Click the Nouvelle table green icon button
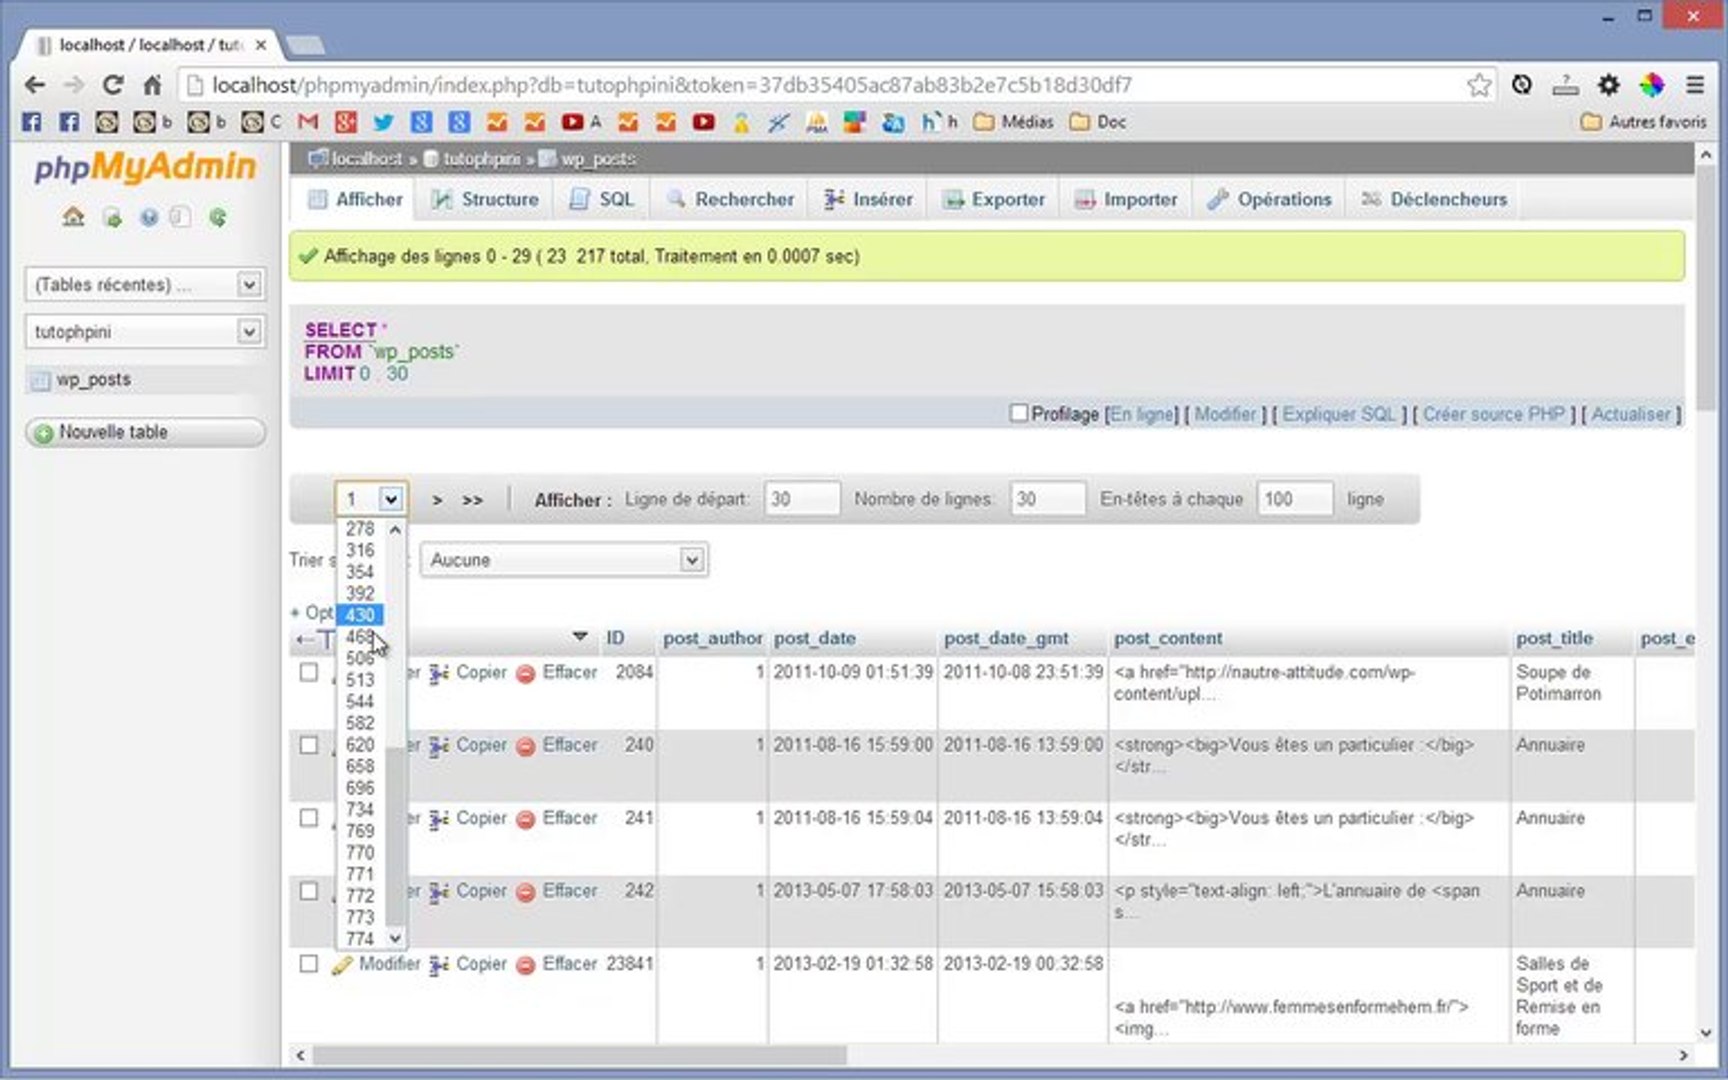 [145, 432]
